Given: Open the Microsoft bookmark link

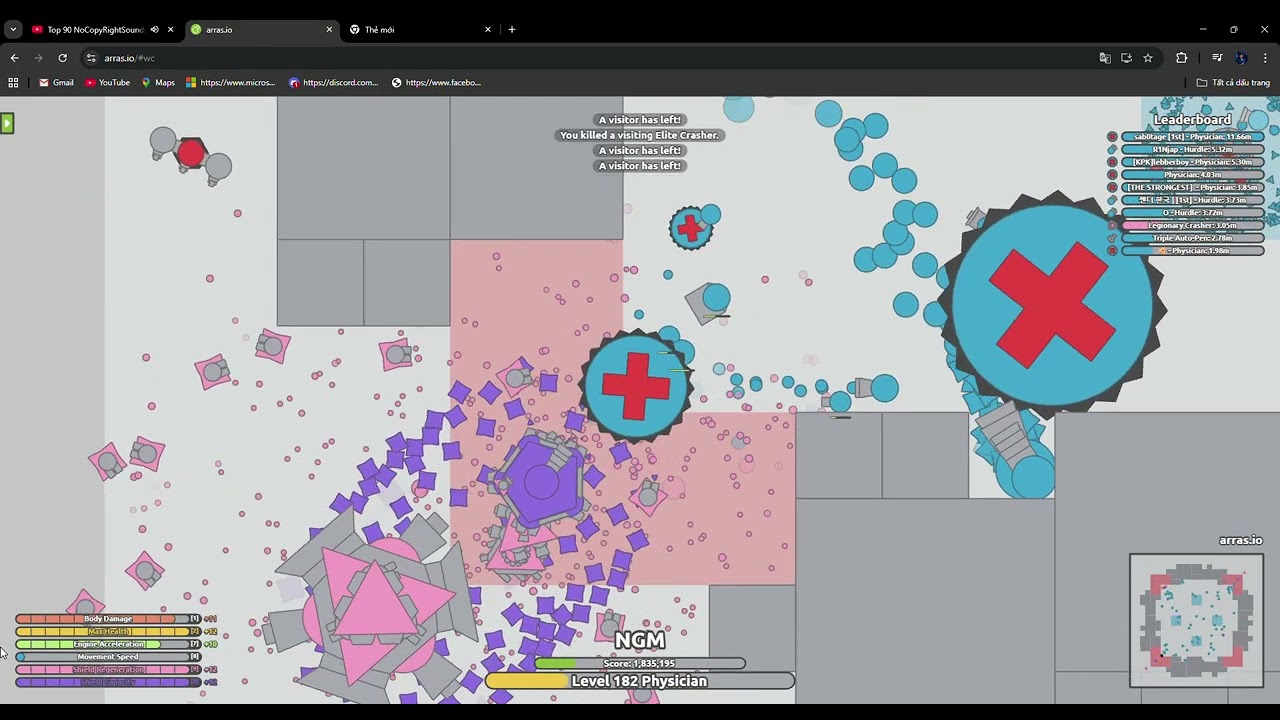Looking at the screenshot, I should [x=230, y=83].
